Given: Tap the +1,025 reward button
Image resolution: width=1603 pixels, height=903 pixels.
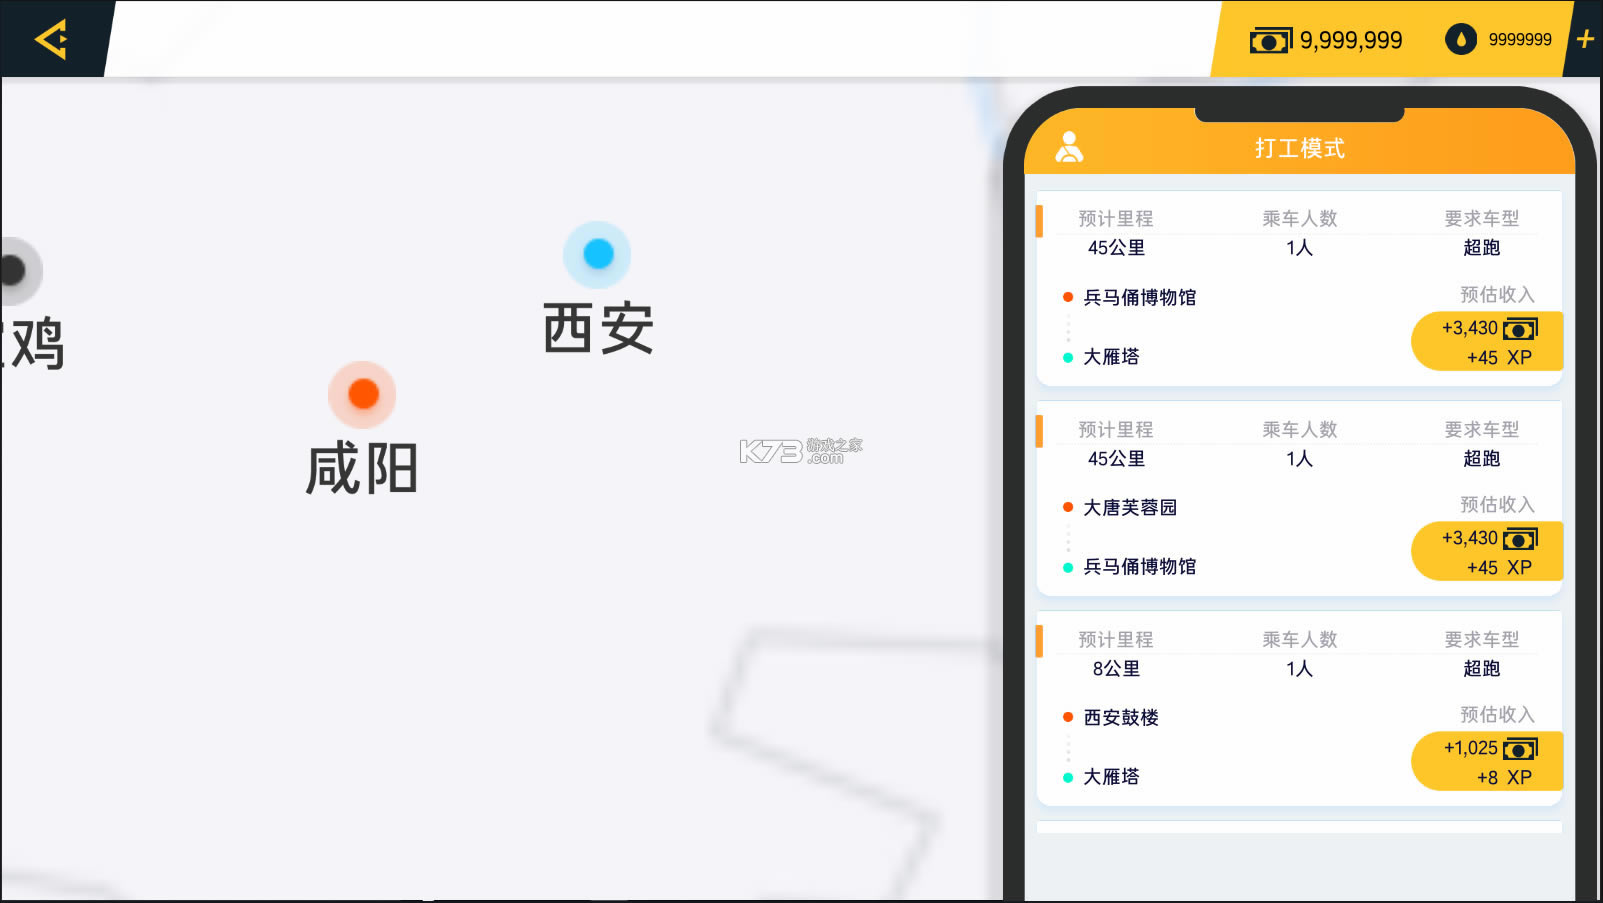Looking at the screenshot, I should click(x=1487, y=762).
